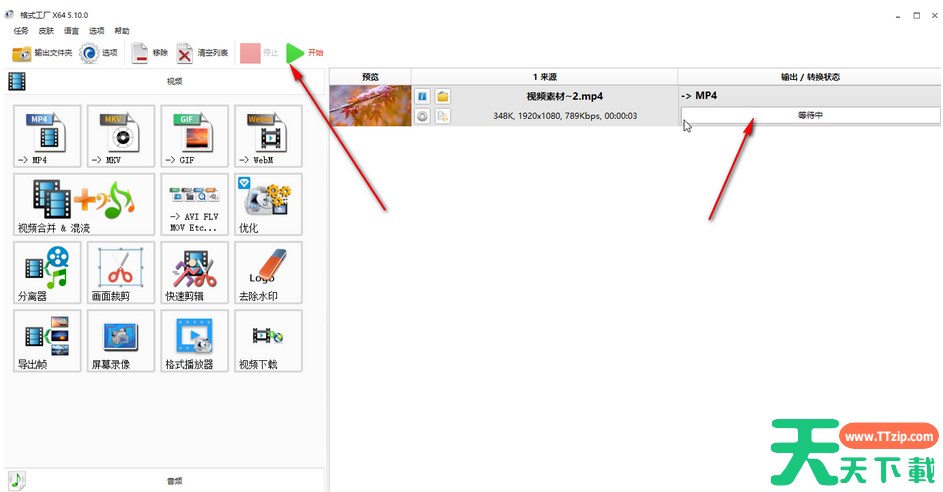Click the green 开始 start button
This screenshot has width=943, height=492.
pyautogui.click(x=295, y=53)
